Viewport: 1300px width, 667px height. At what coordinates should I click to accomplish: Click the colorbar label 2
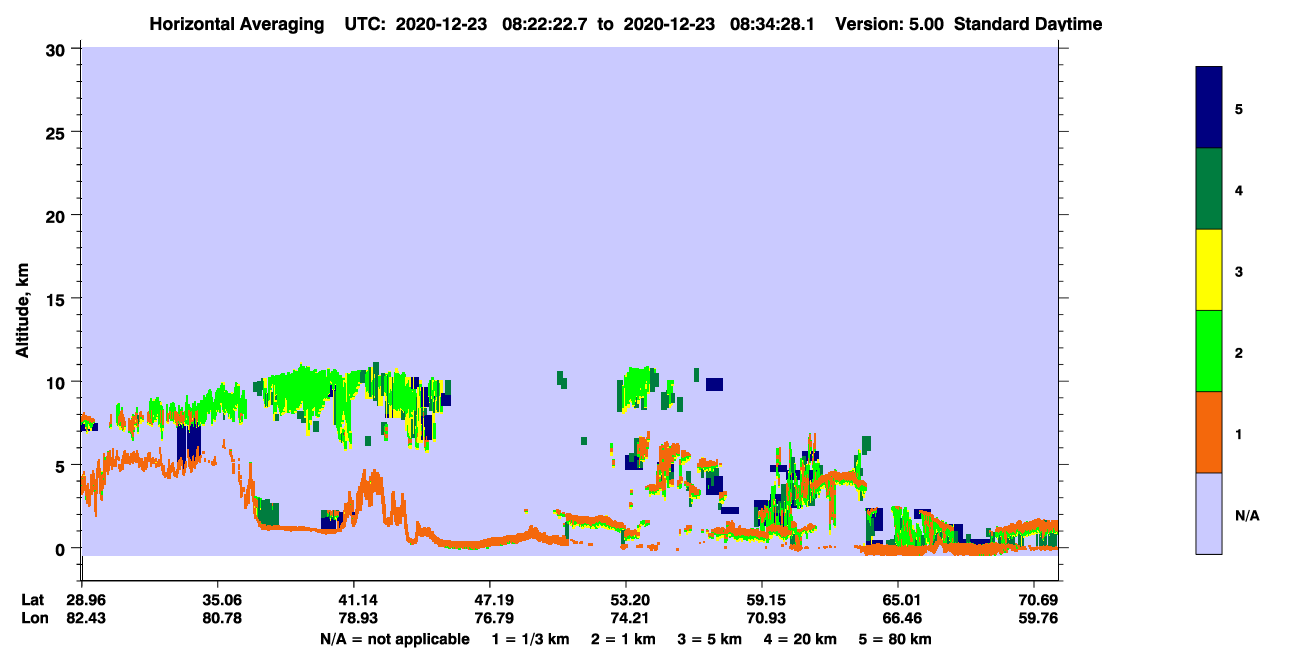pyautogui.click(x=1239, y=352)
